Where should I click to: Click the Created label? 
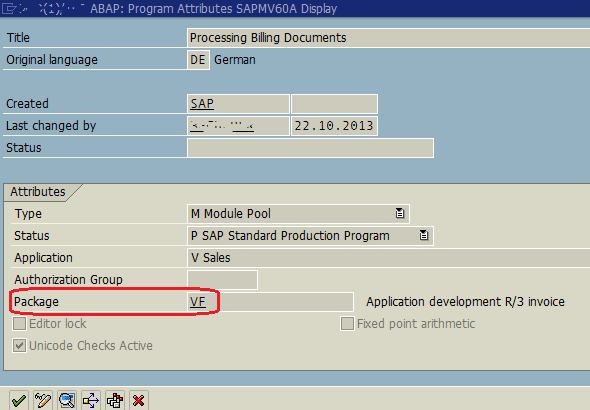tap(27, 103)
